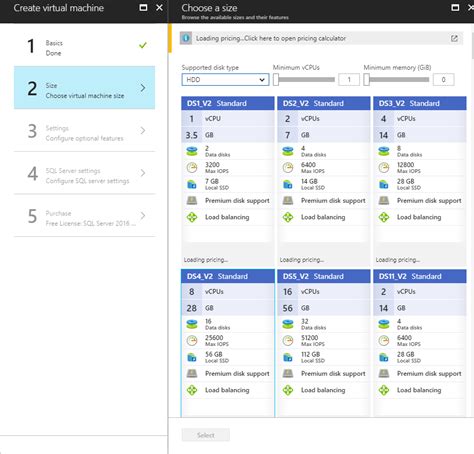This screenshot has width=474, height=454.
Task: Click the DS2_V2 Premium disk support icon
Action: (288, 200)
